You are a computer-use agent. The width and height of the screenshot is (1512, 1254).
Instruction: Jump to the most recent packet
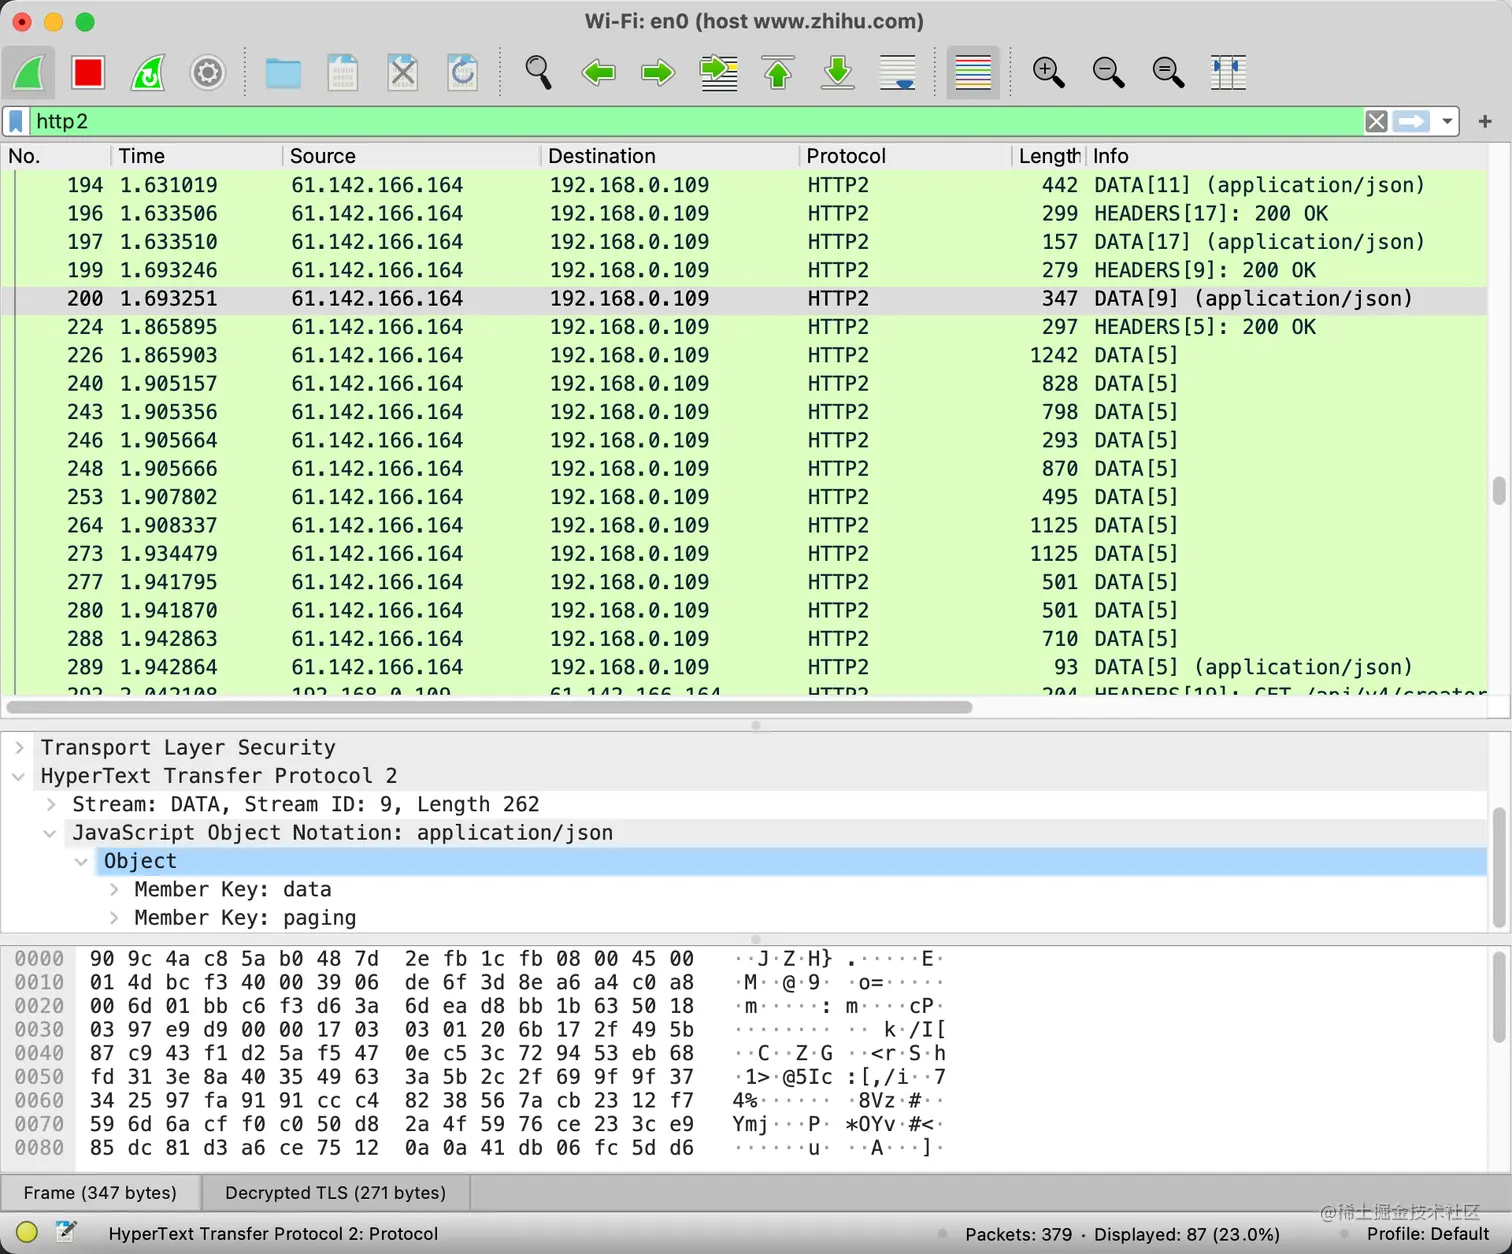[x=837, y=72]
